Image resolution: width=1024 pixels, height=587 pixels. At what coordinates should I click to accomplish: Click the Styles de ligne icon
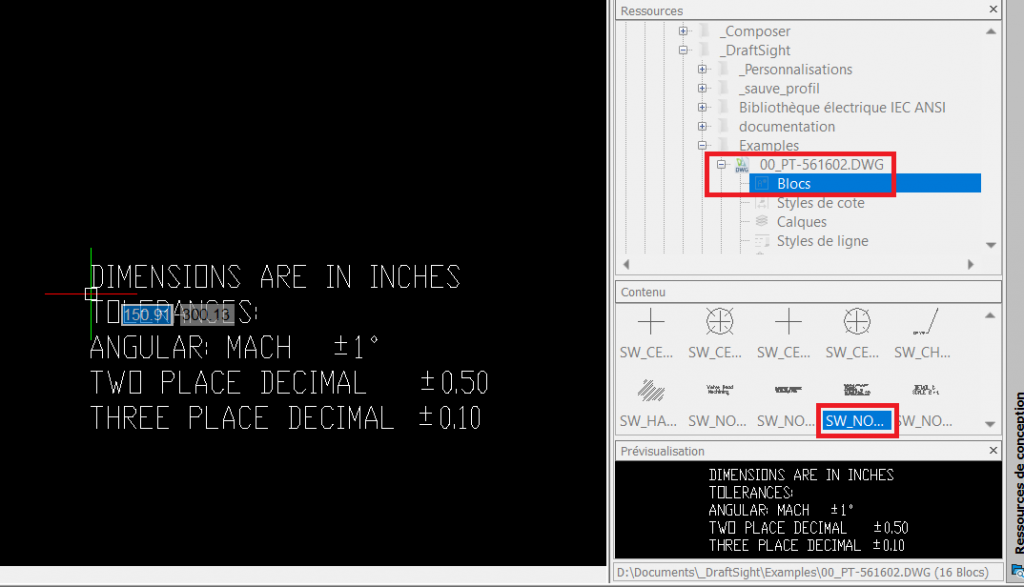(761, 241)
